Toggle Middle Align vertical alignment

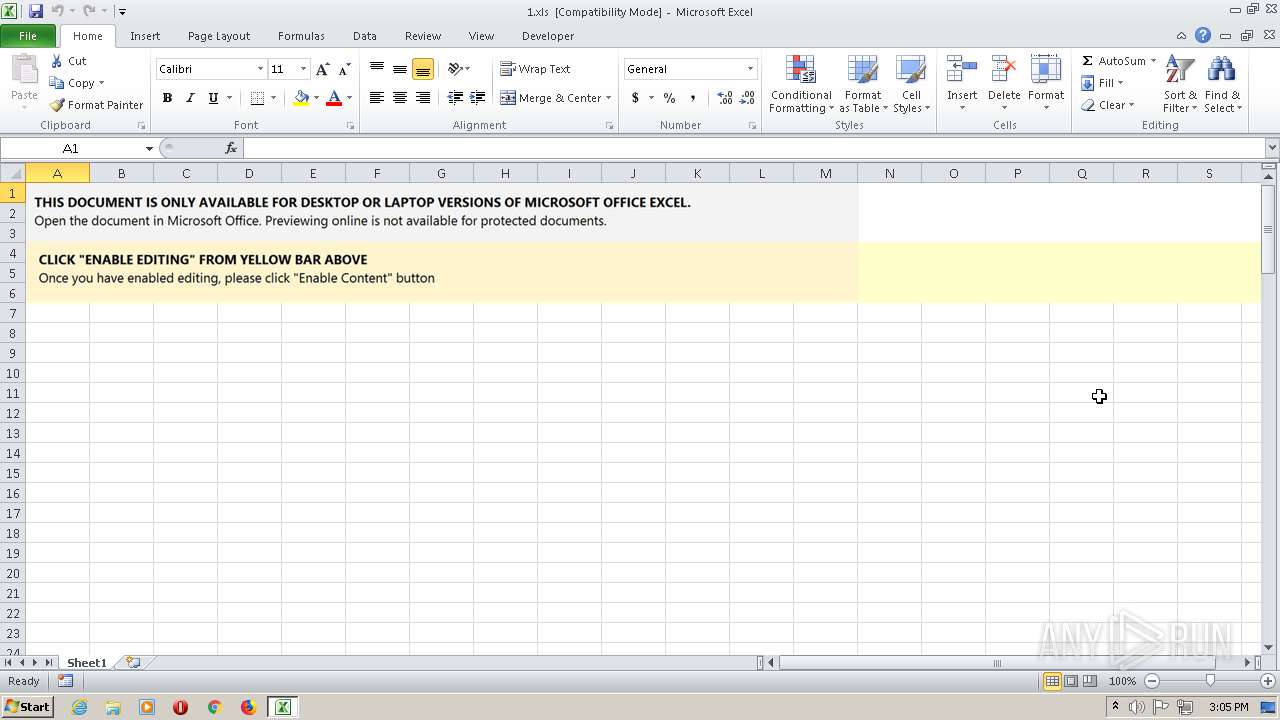point(400,69)
